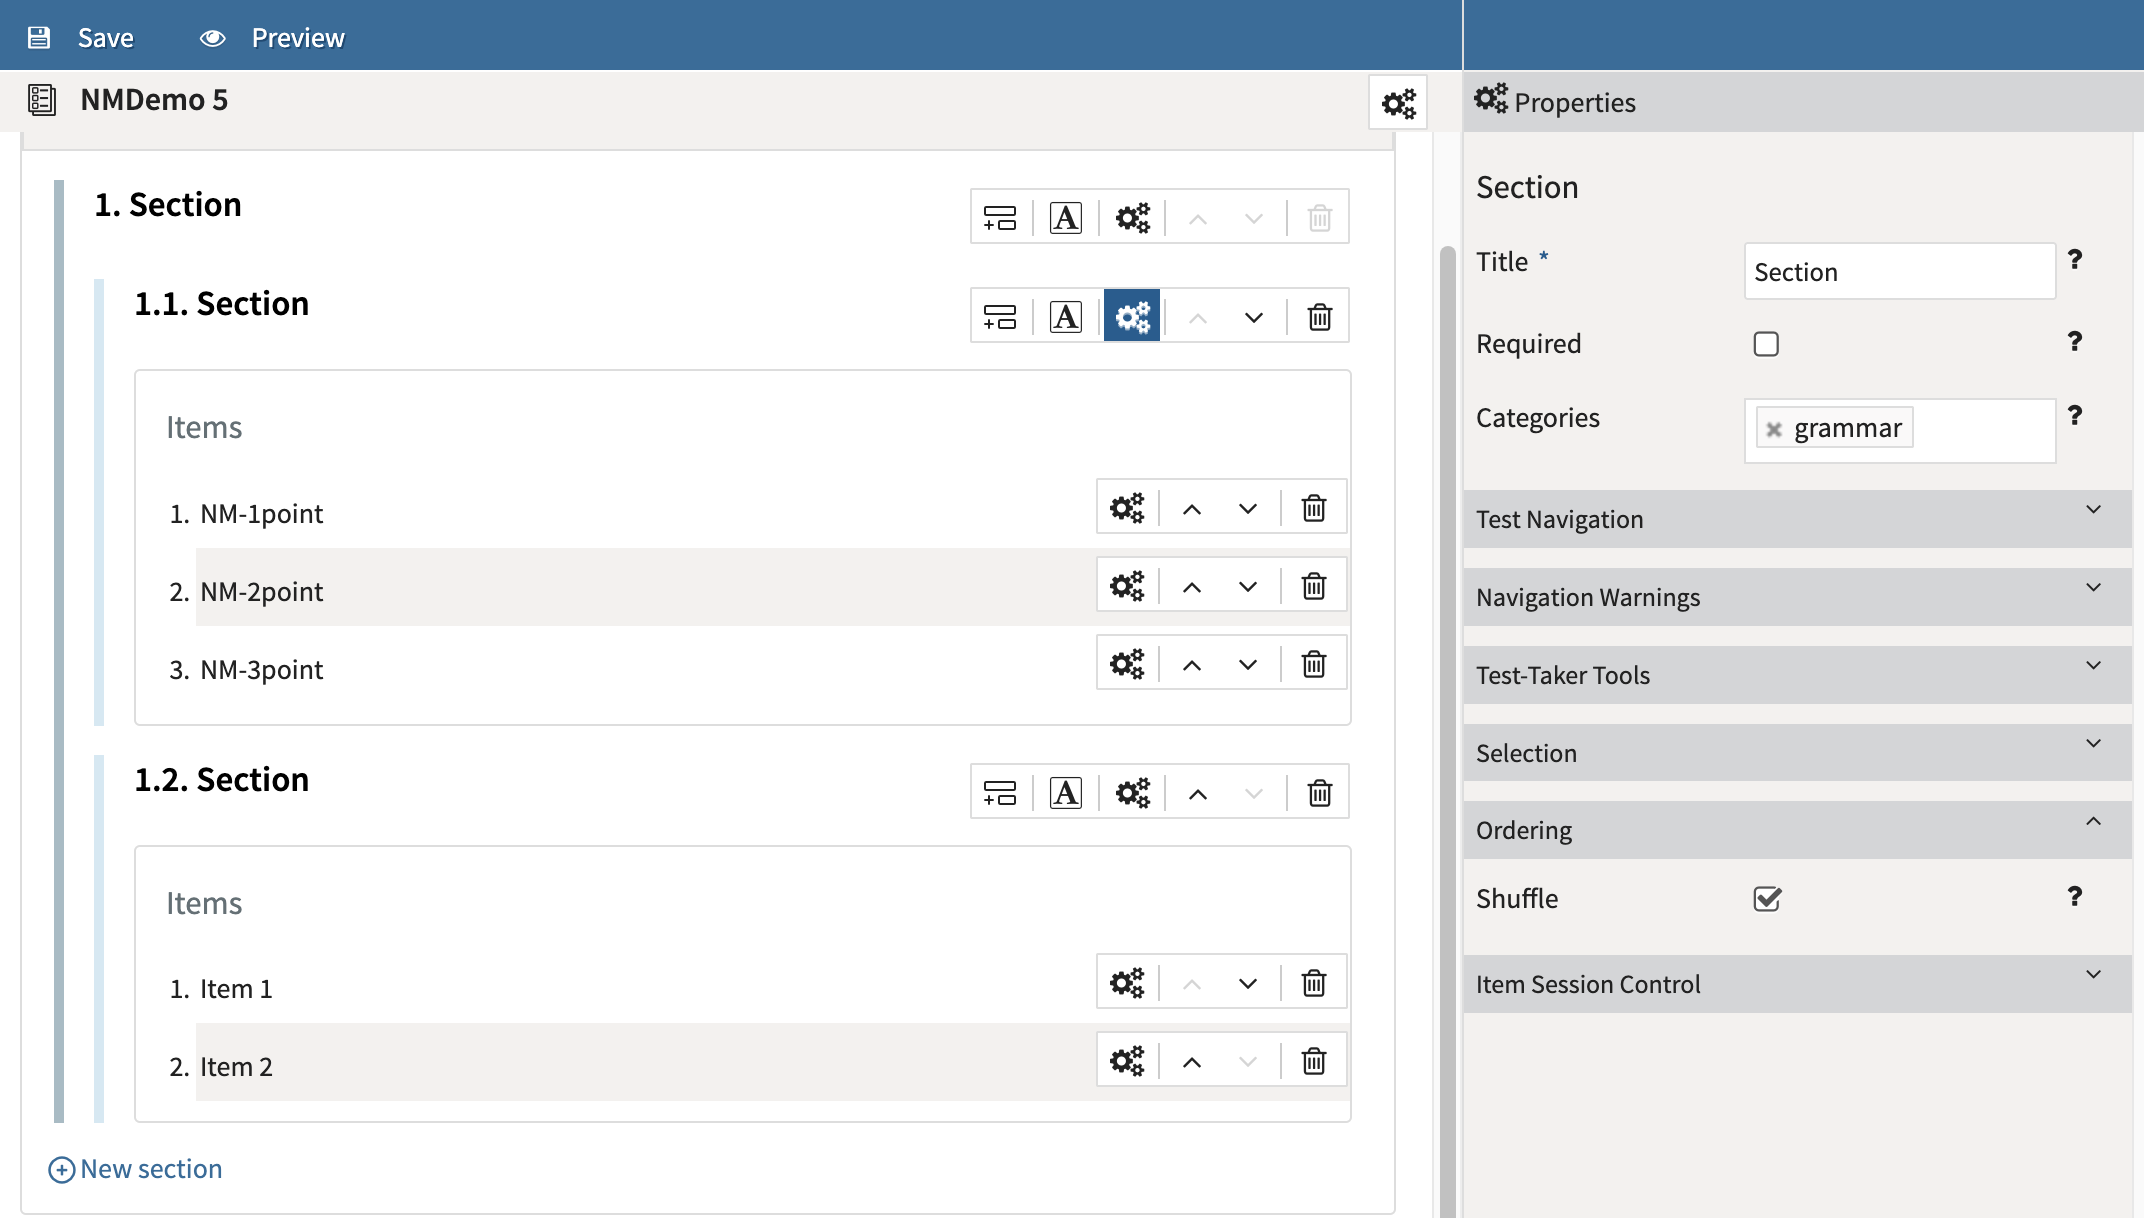This screenshot has width=2144, height=1218.
Task: Open rubric blocks for section 1.1
Action: (1066, 316)
